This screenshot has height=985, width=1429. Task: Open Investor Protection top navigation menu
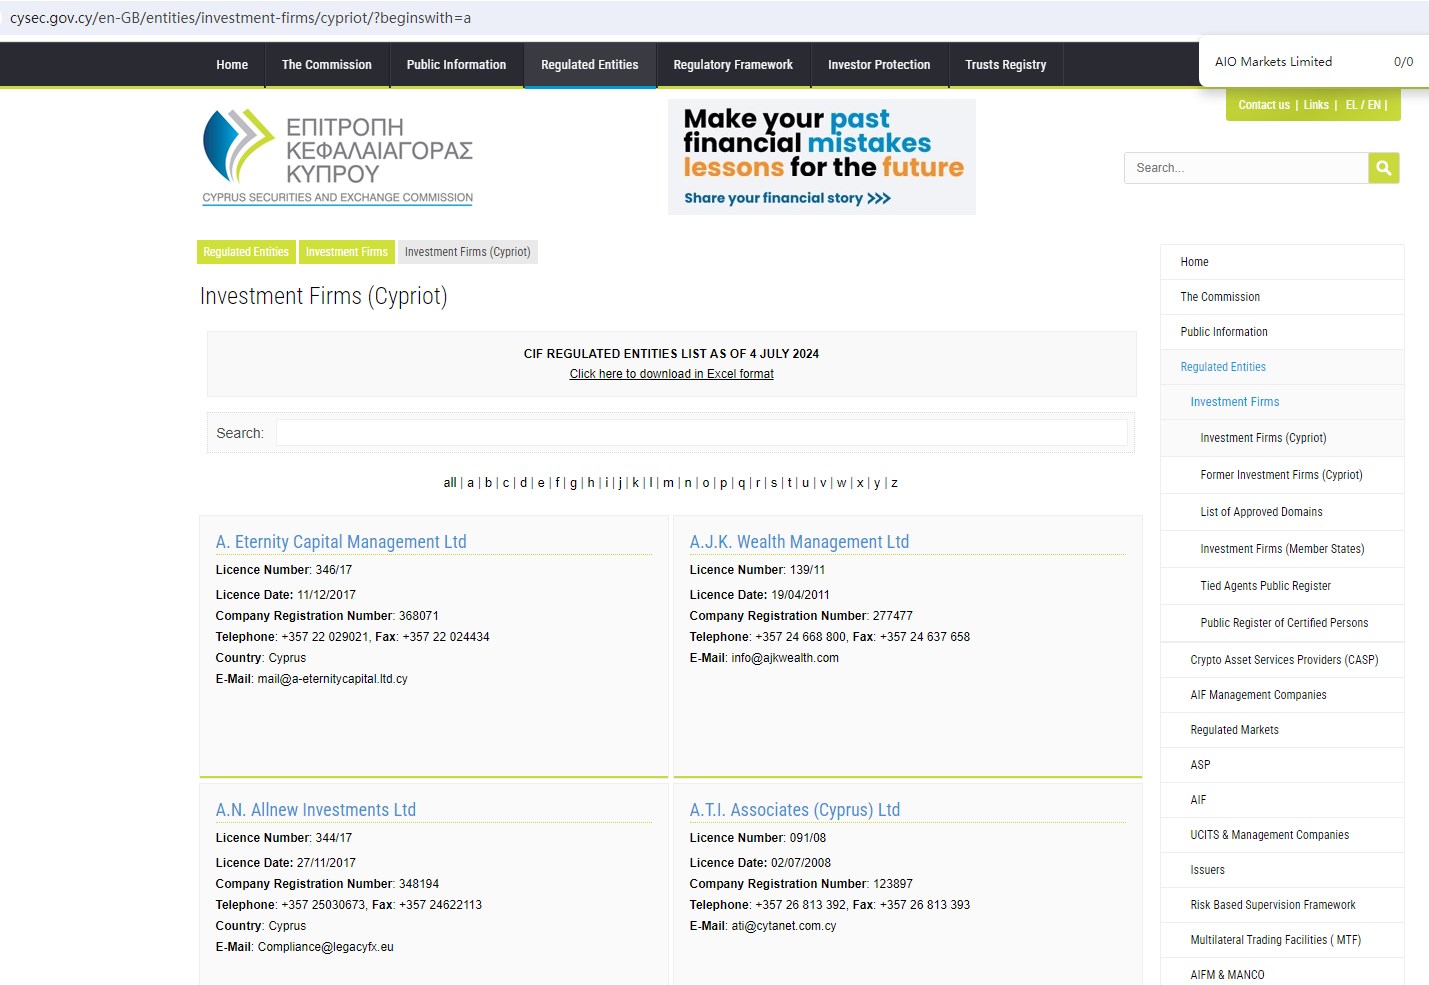point(879,65)
